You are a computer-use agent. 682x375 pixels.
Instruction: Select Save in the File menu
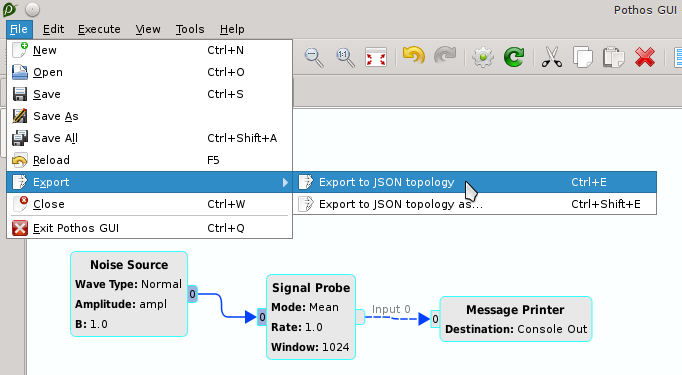click(x=149, y=94)
